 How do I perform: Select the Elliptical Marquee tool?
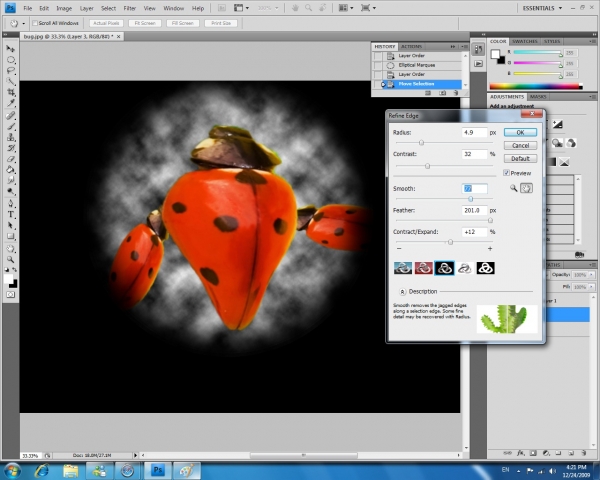[11, 60]
